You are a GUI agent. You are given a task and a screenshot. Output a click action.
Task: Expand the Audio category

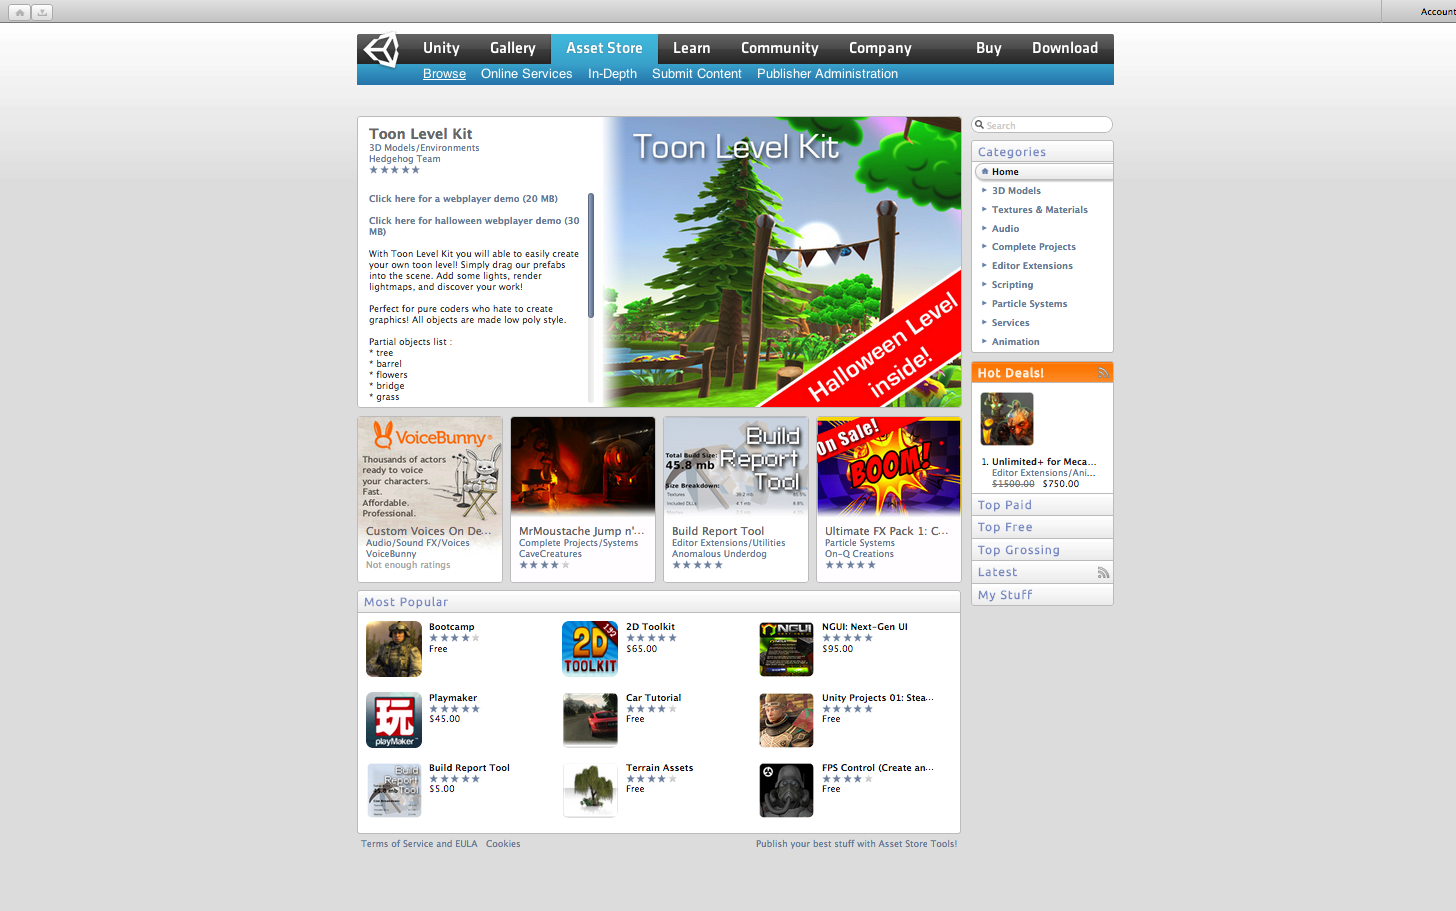(x=1005, y=229)
